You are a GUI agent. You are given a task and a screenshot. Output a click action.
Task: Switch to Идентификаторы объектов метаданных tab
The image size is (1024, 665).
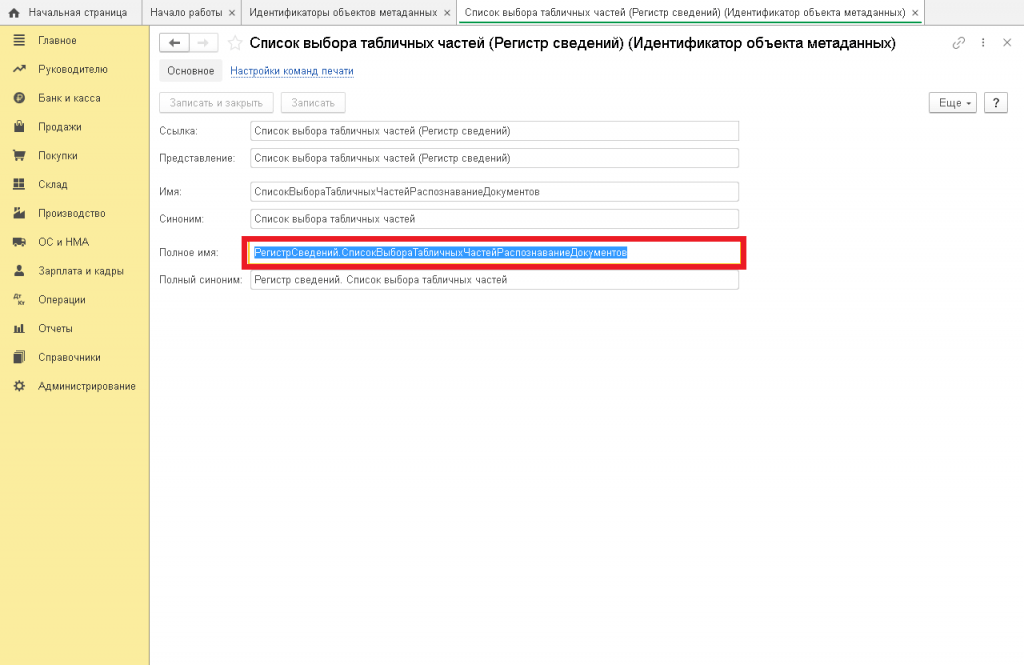344,12
